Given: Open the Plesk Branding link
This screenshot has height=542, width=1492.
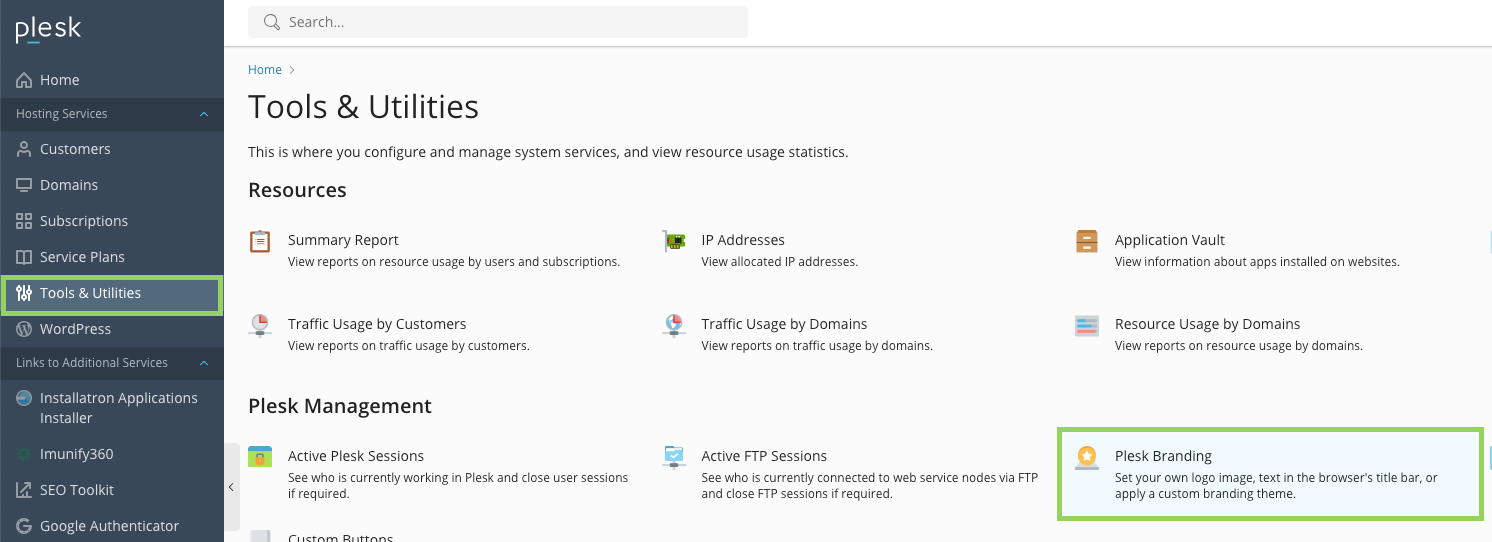Looking at the screenshot, I should (x=1163, y=456).
